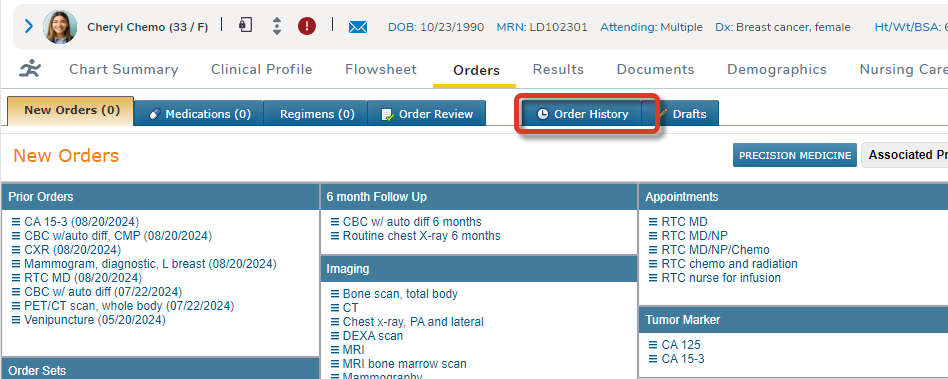This screenshot has width=948, height=379.
Task: Click the up-down arrows in the patient banner
Action: pyautogui.click(x=277, y=26)
